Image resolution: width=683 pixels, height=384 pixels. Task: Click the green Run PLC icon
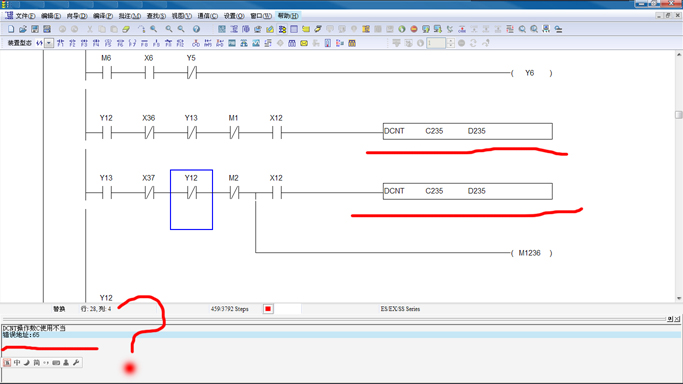402,29
